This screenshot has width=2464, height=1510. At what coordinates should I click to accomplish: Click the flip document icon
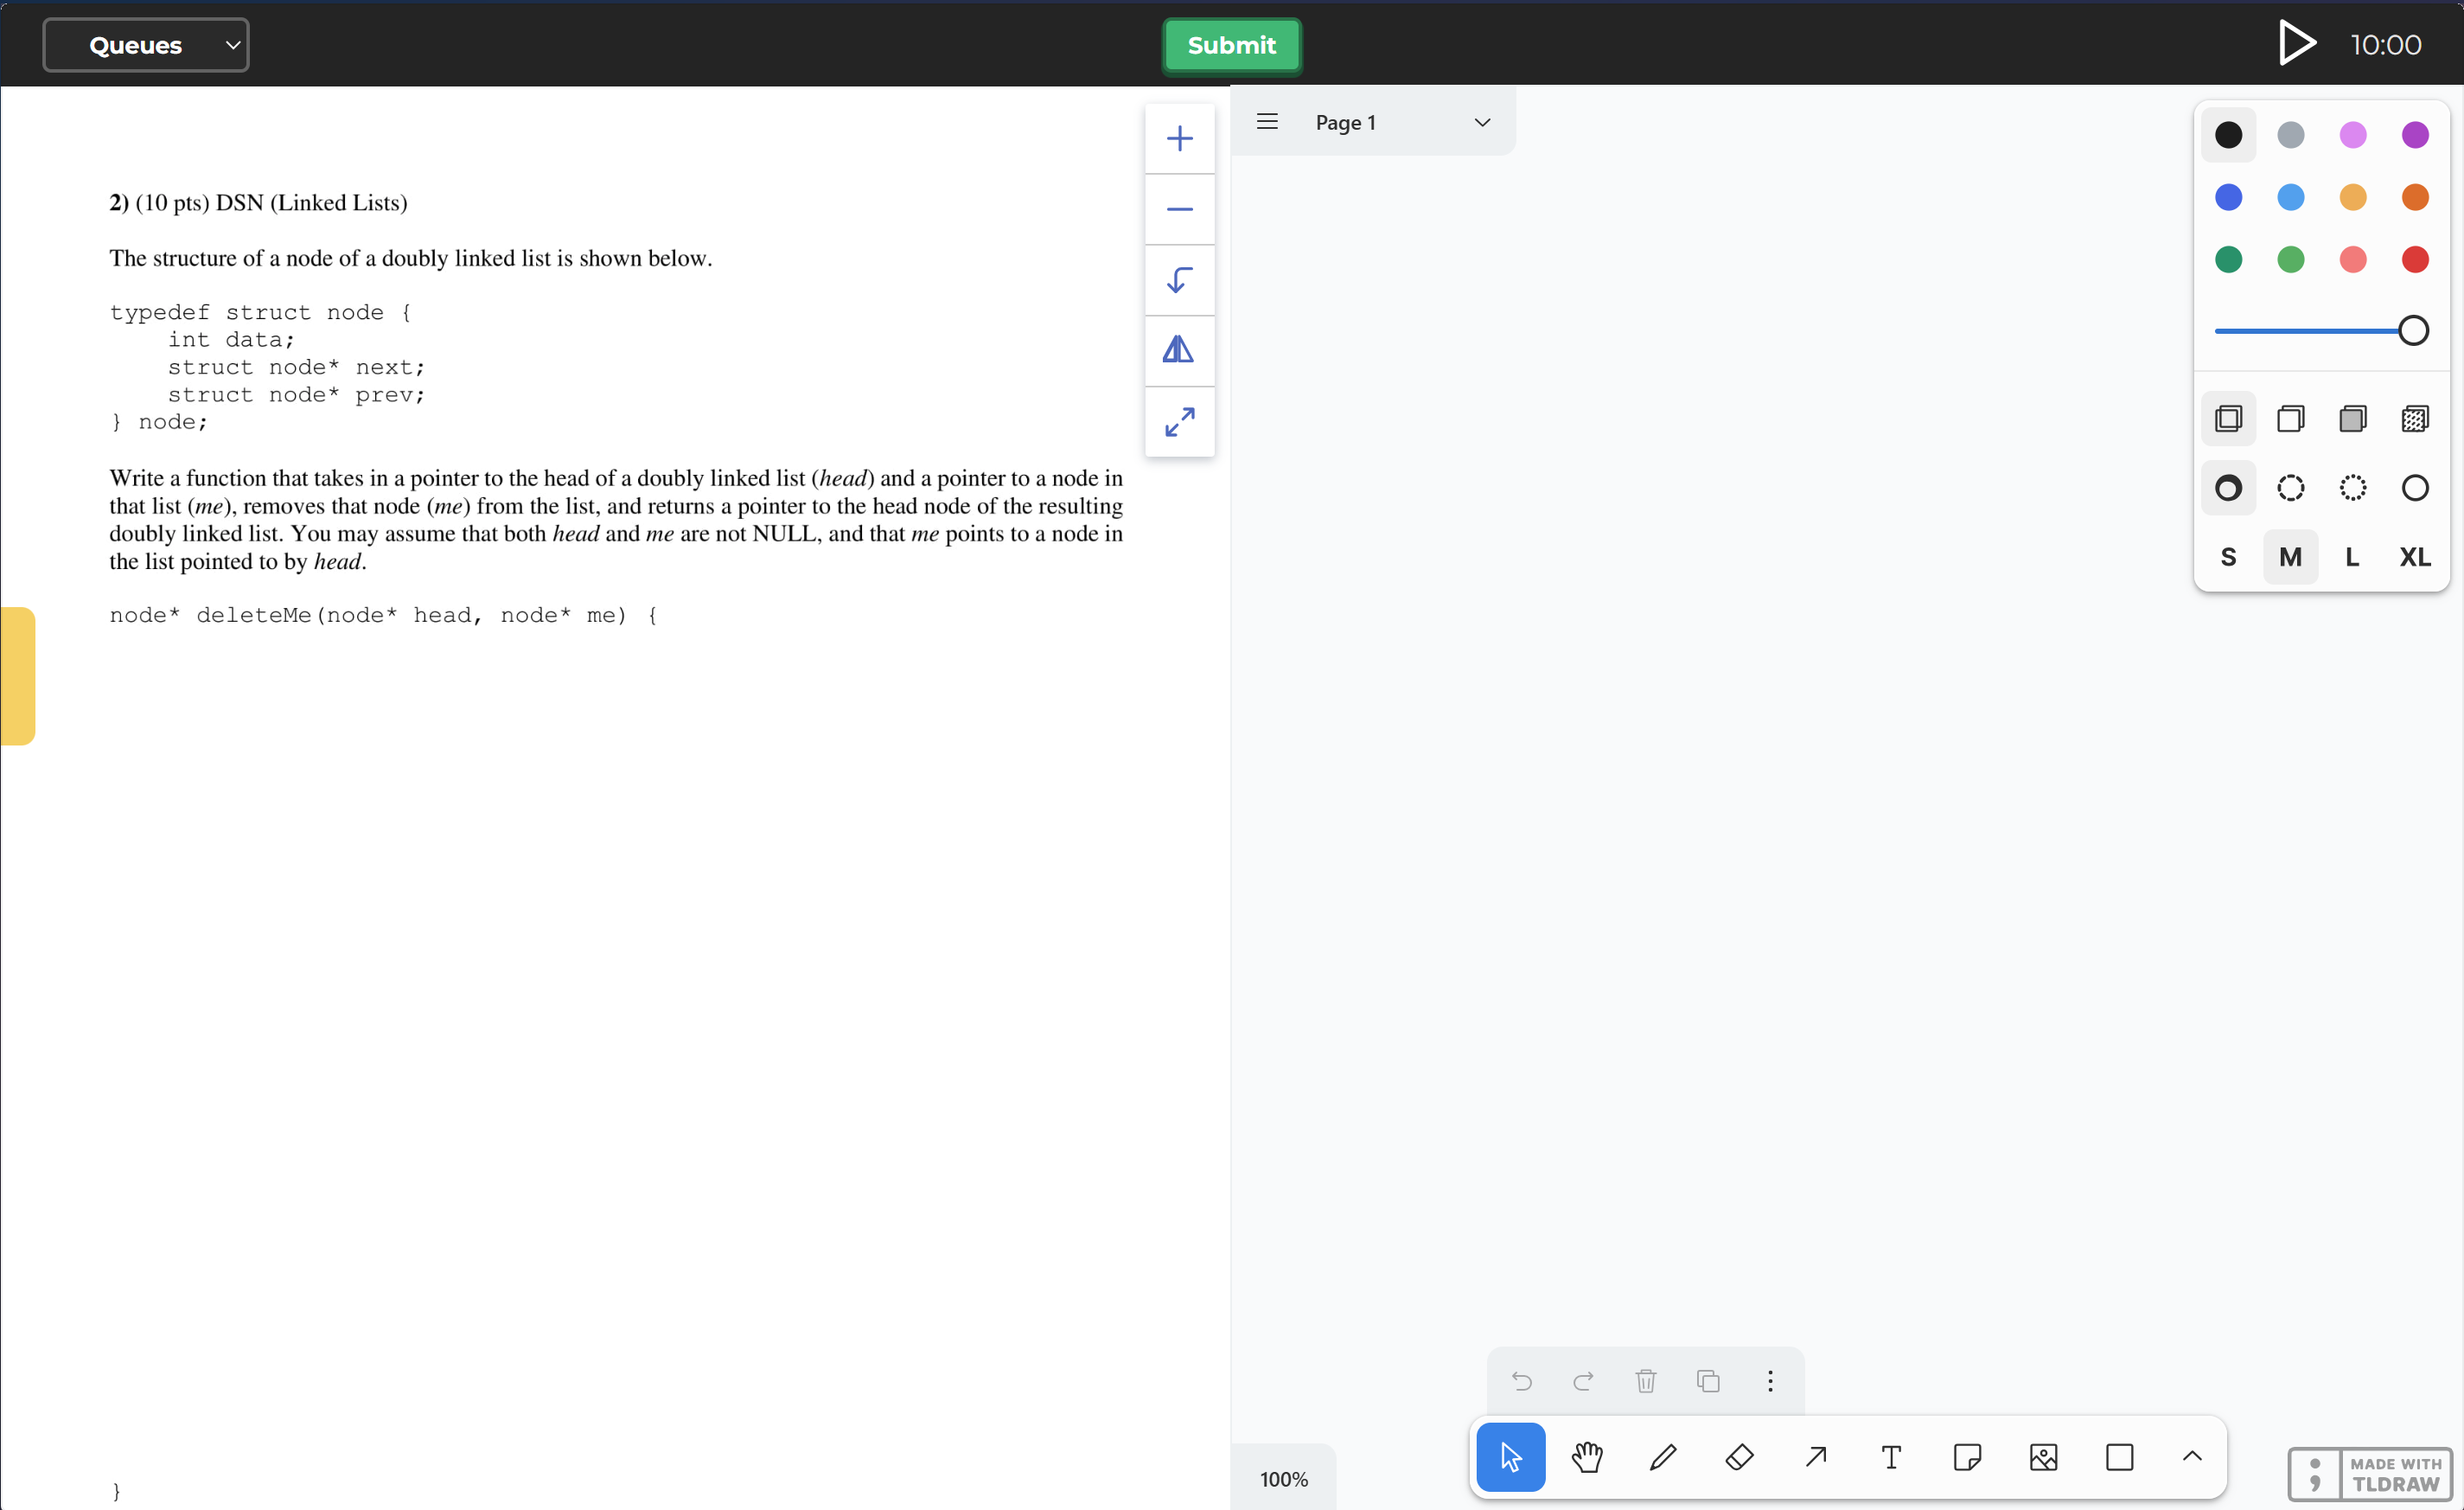pyautogui.click(x=1179, y=350)
